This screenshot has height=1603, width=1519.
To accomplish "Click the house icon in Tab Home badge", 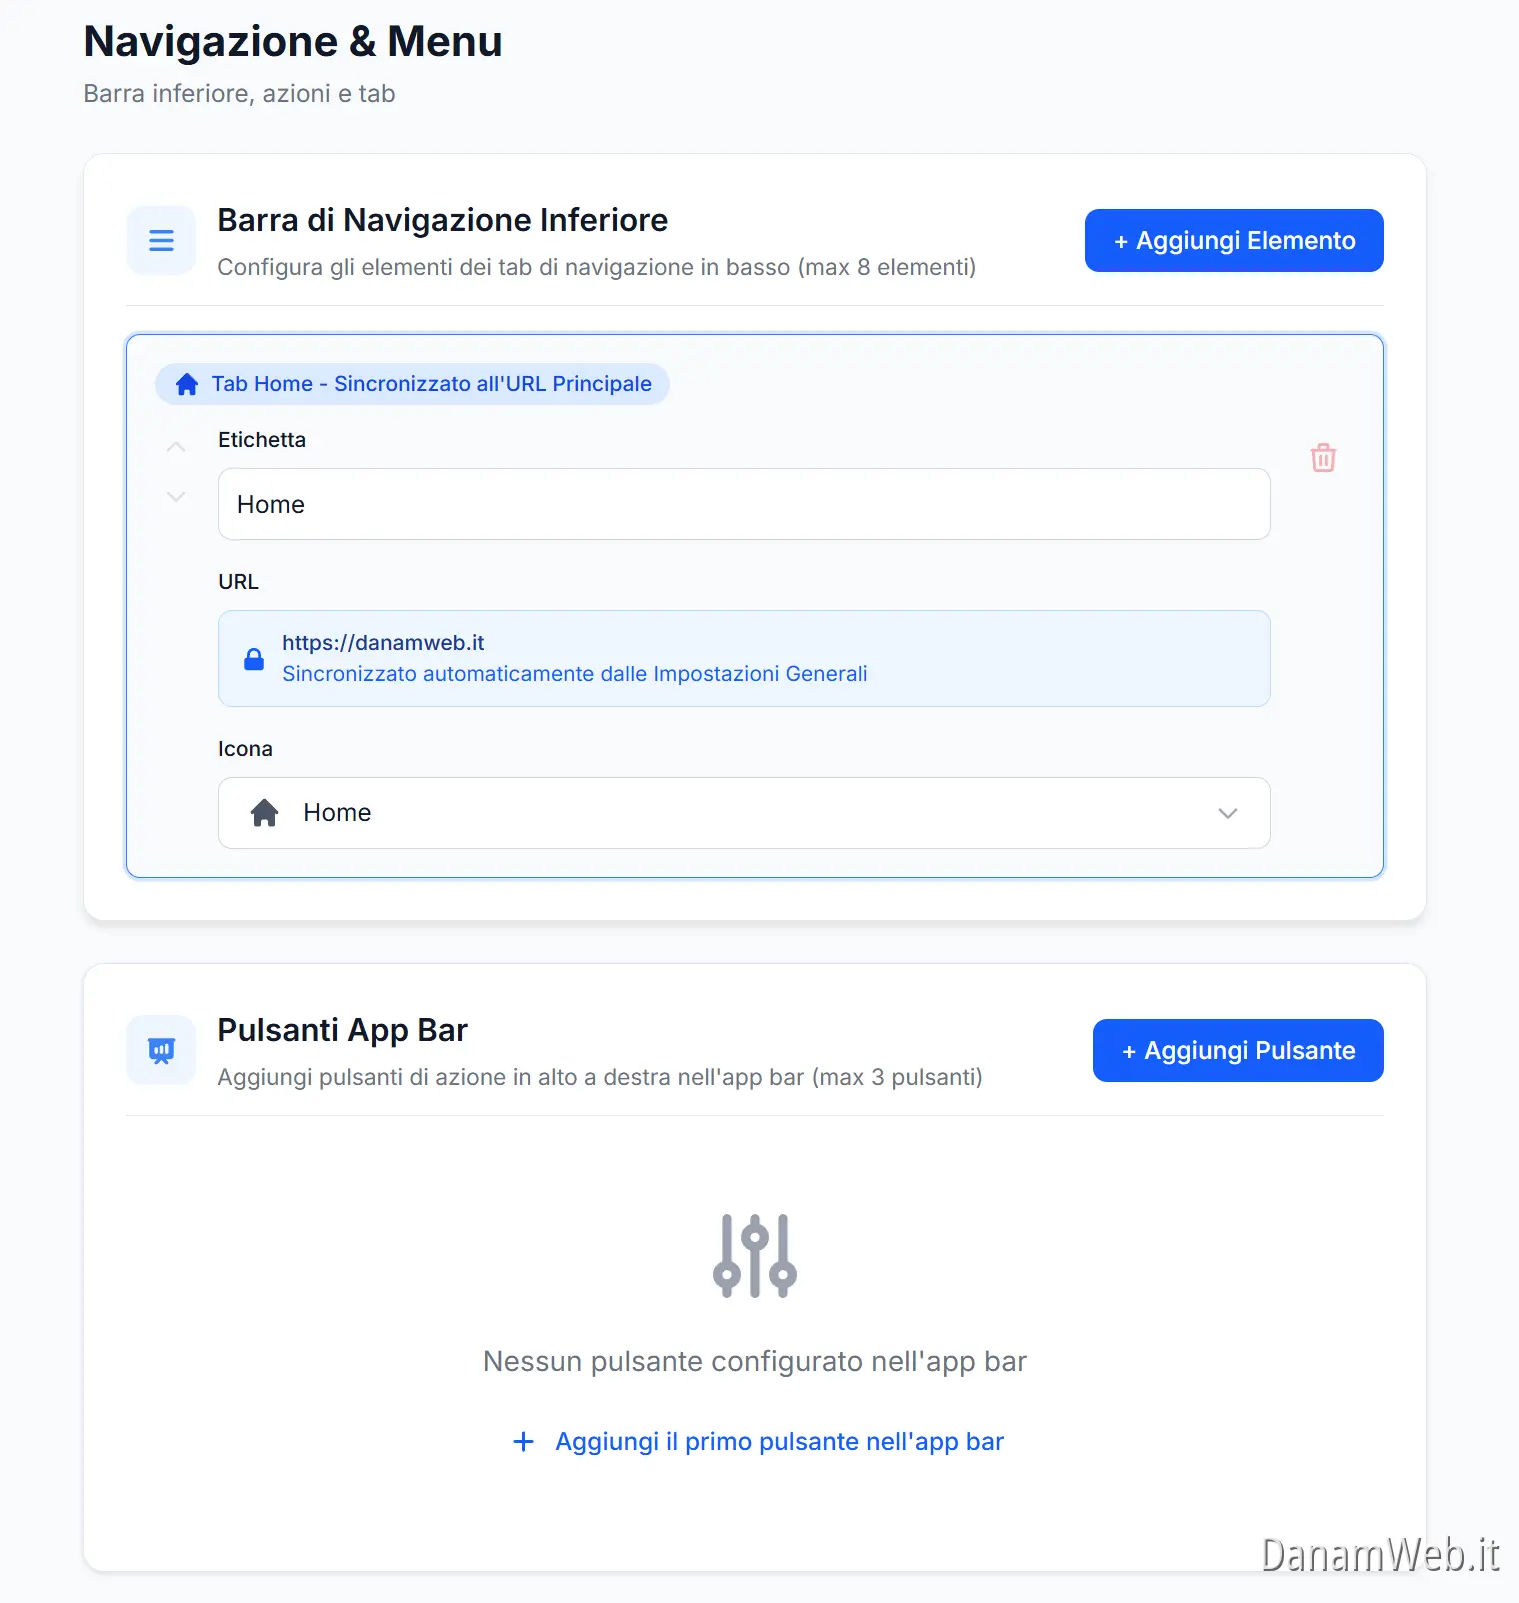I will coord(187,384).
